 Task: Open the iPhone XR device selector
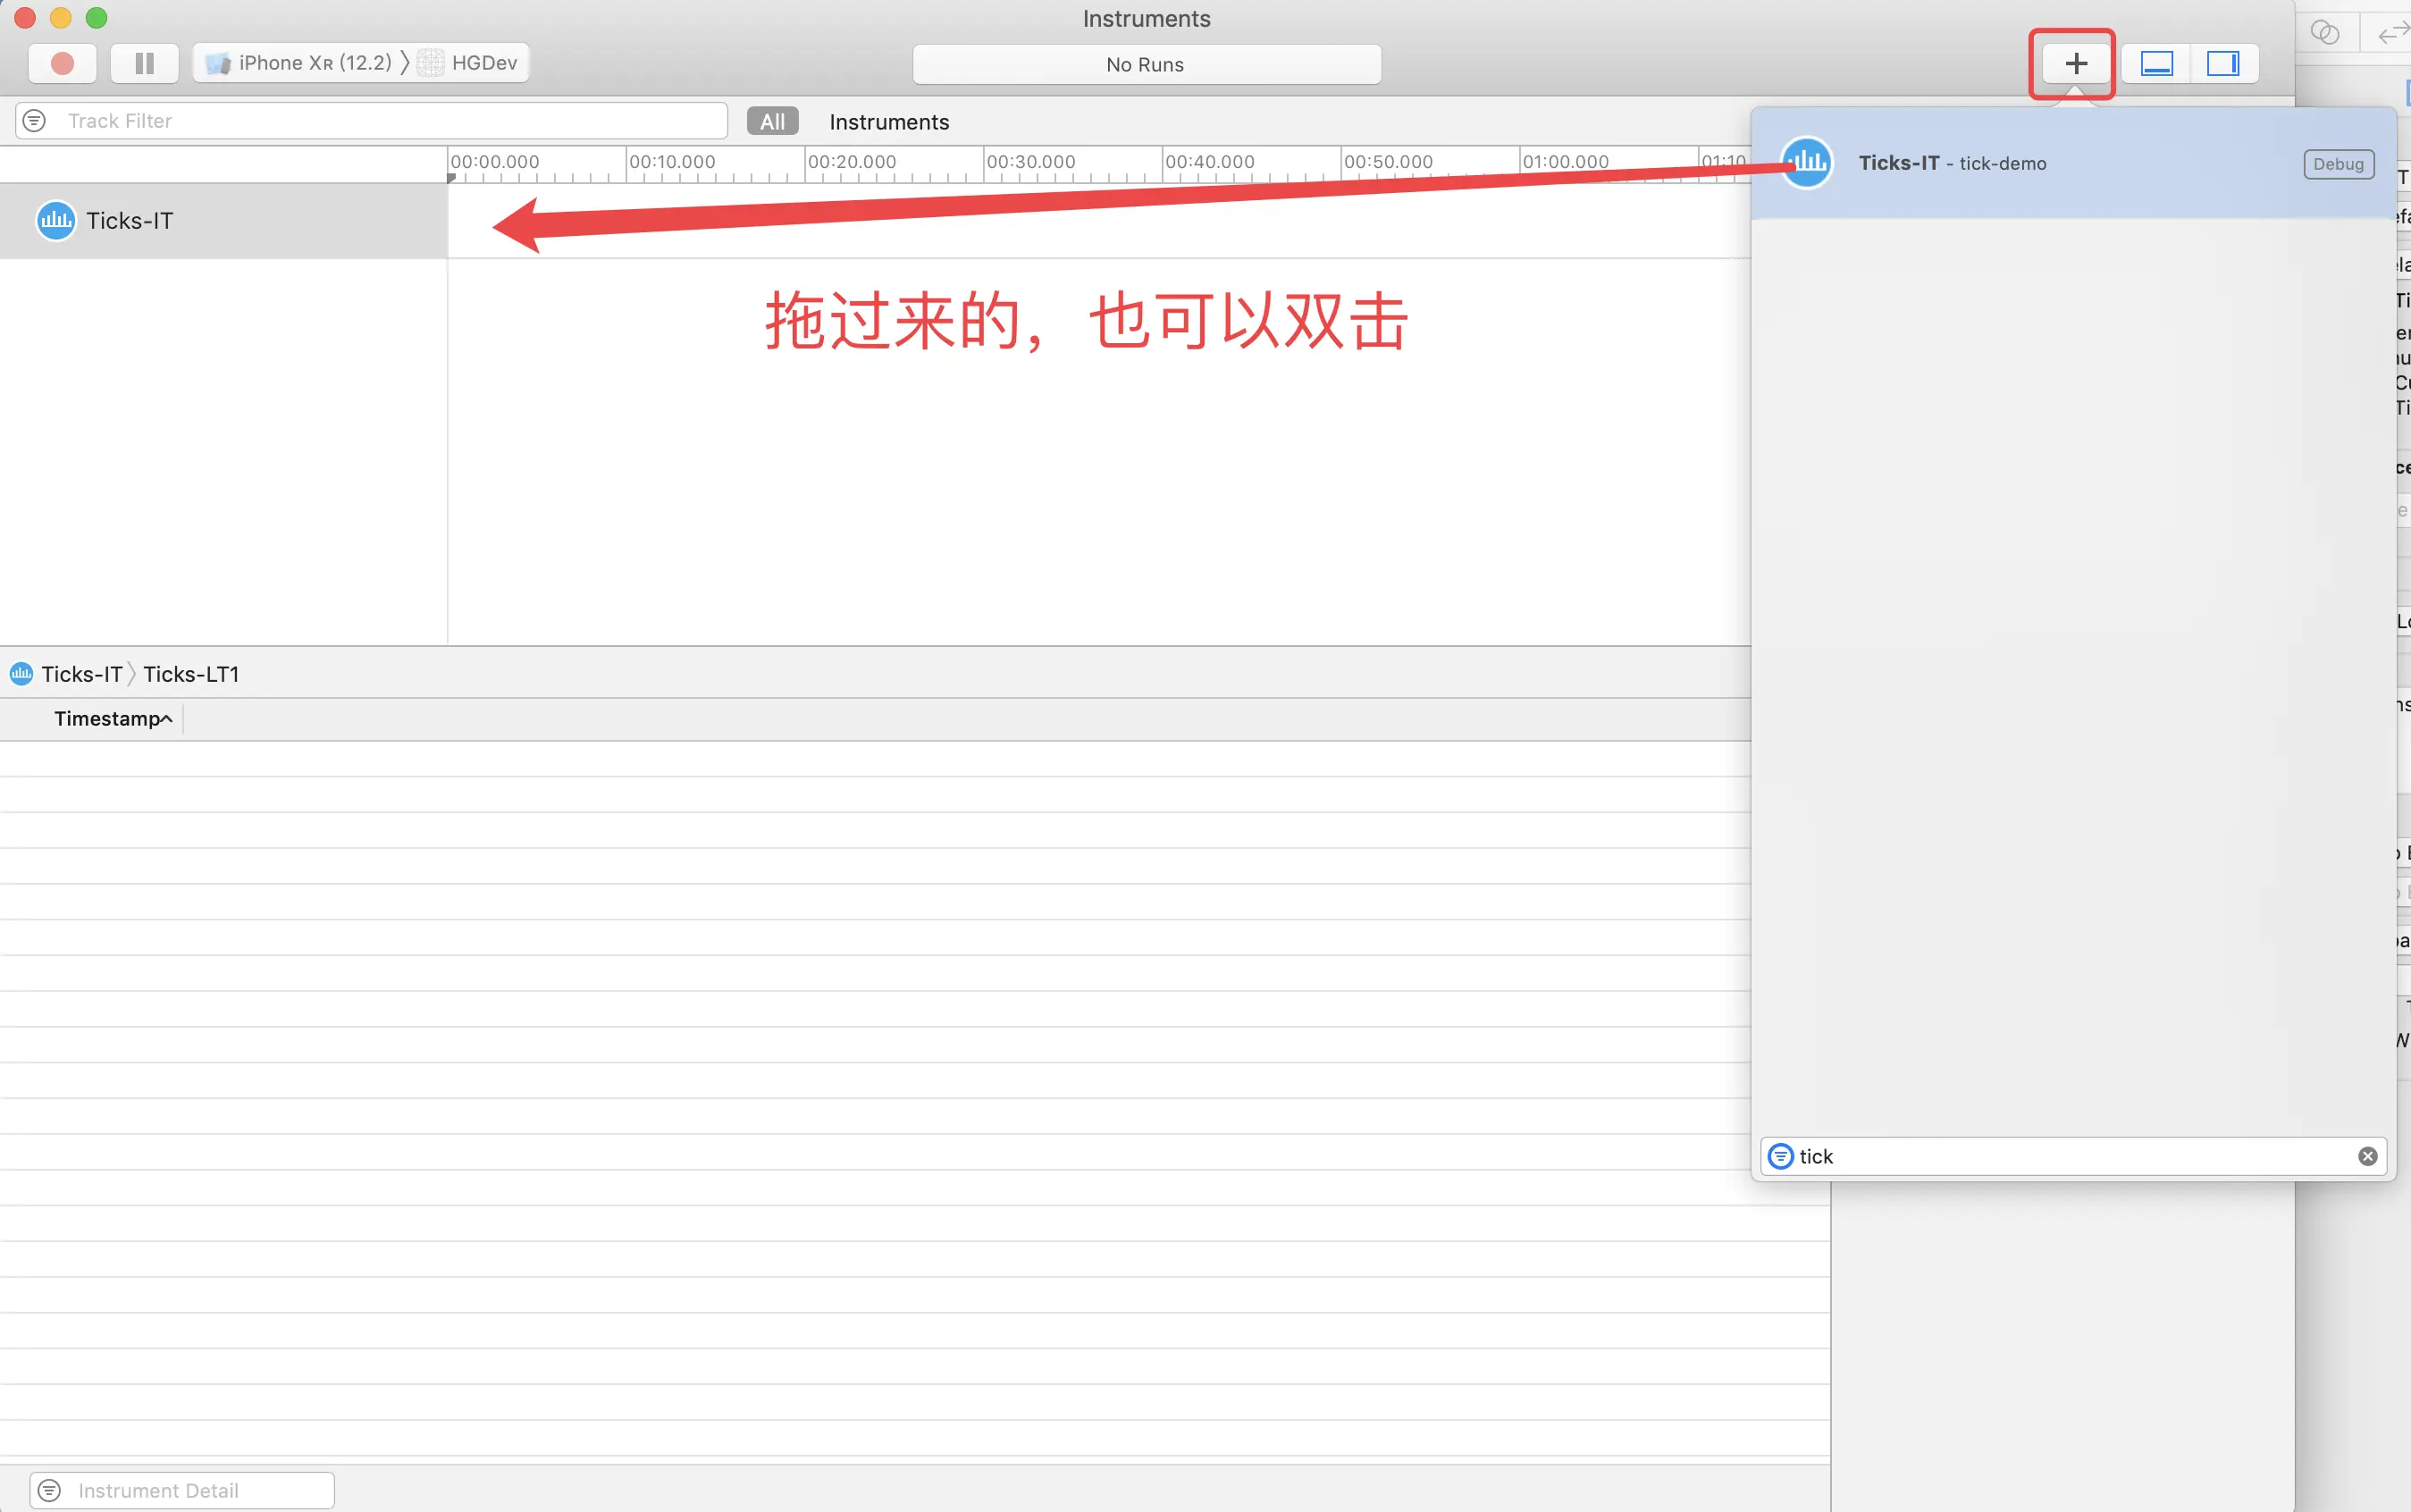pyautogui.click(x=298, y=63)
